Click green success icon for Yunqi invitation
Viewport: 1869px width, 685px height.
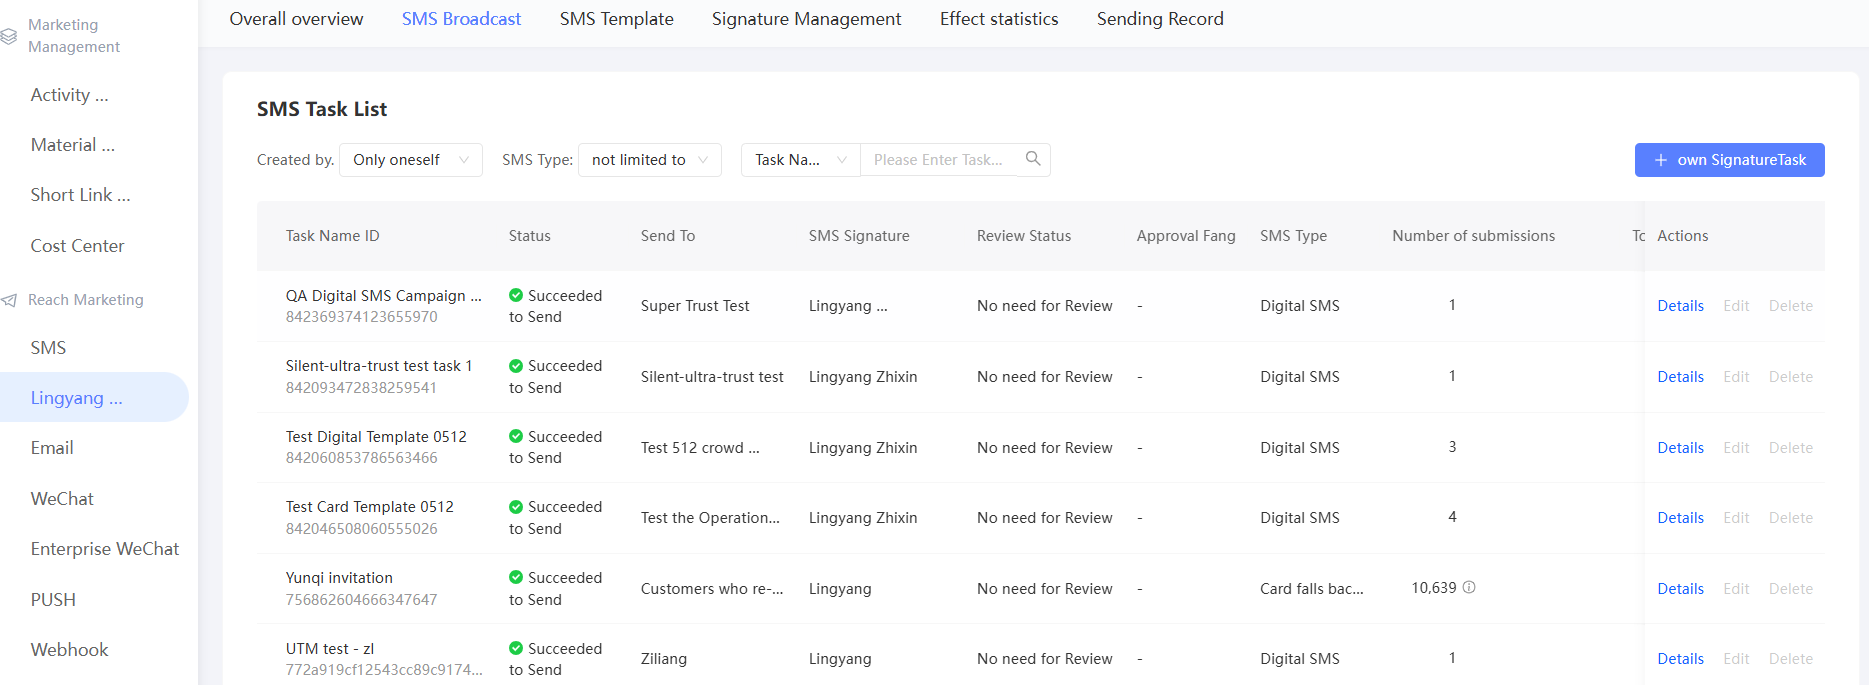click(516, 577)
